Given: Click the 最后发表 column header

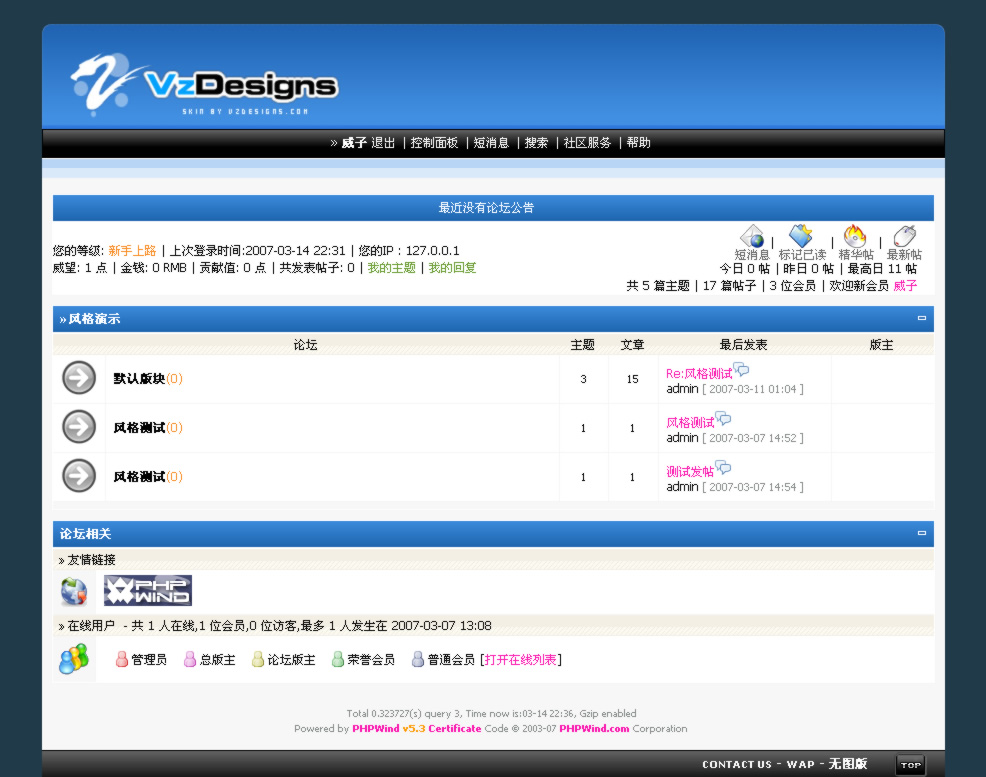Looking at the screenshot, I should tap(743, 344).
